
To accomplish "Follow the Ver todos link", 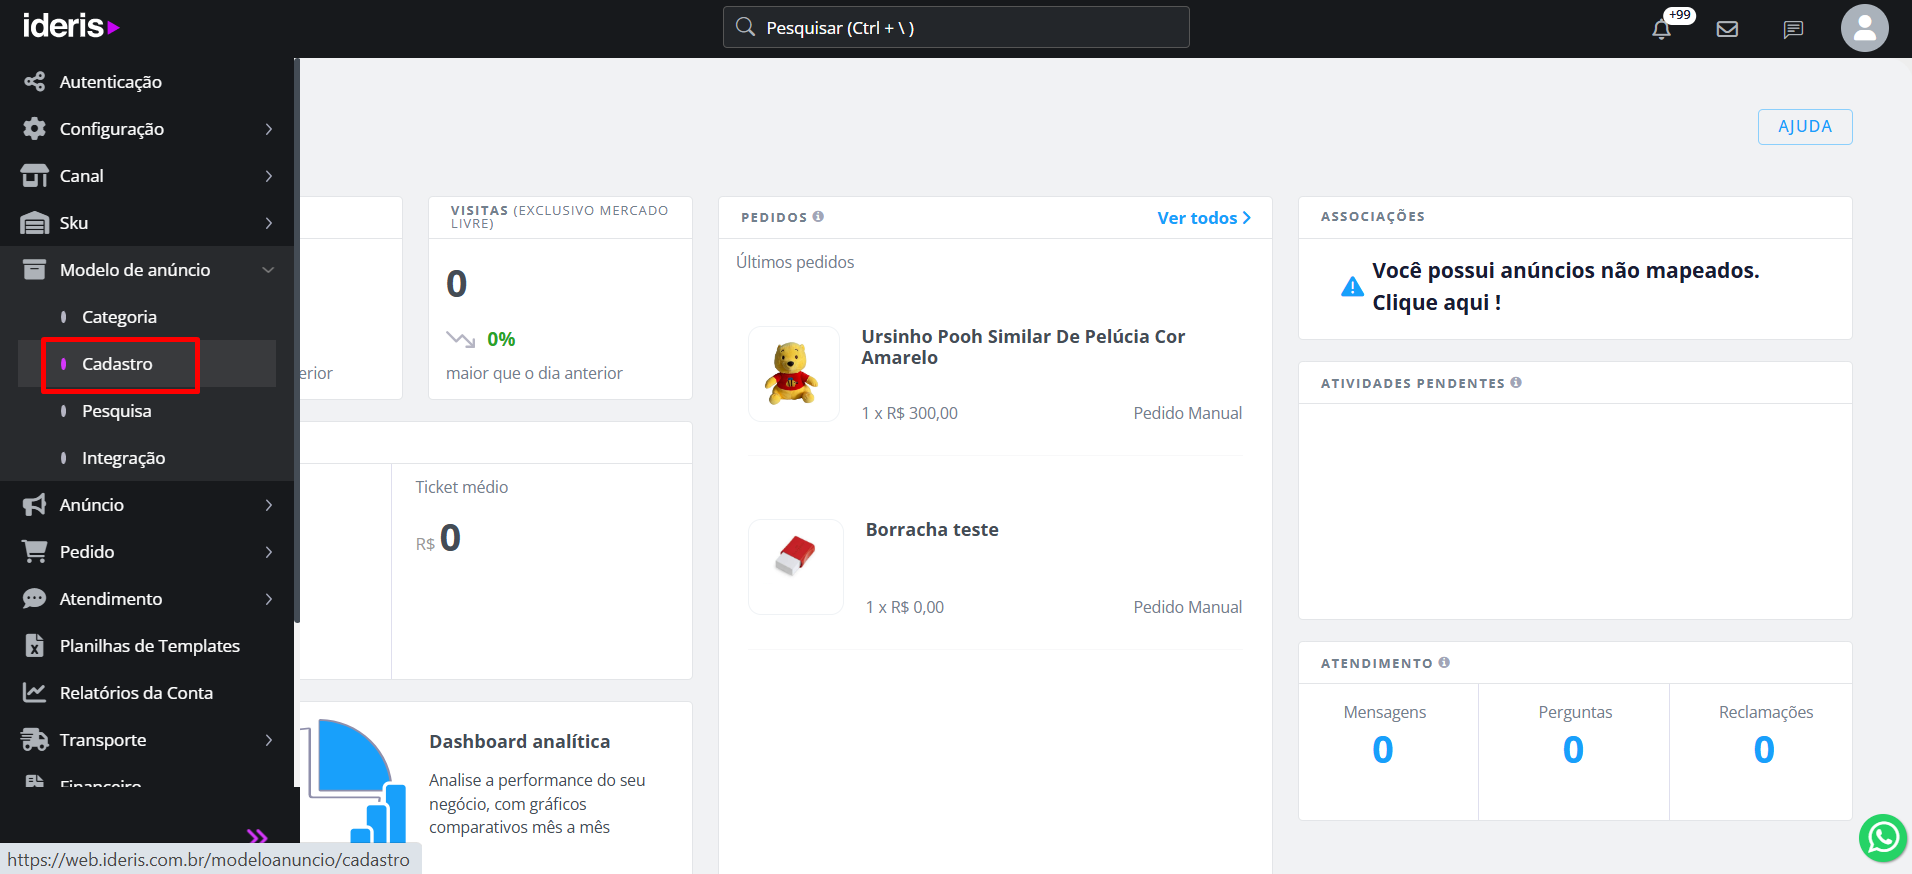I will (1204, 218).
